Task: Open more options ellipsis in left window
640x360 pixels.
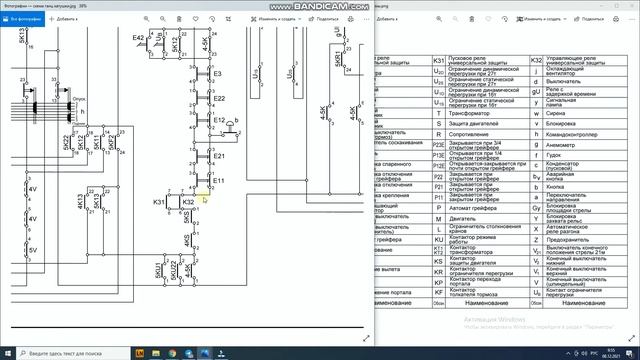Action: (x=367, y=19)
